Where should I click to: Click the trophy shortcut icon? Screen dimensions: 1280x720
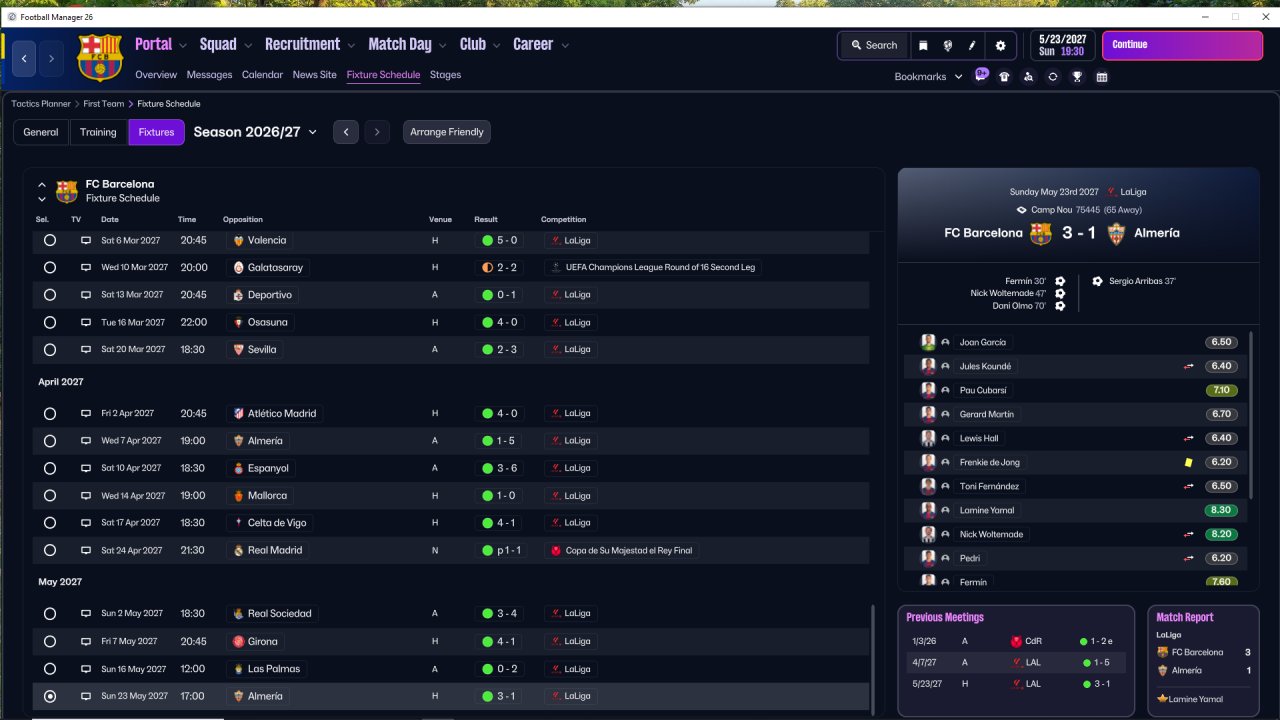1077,77
